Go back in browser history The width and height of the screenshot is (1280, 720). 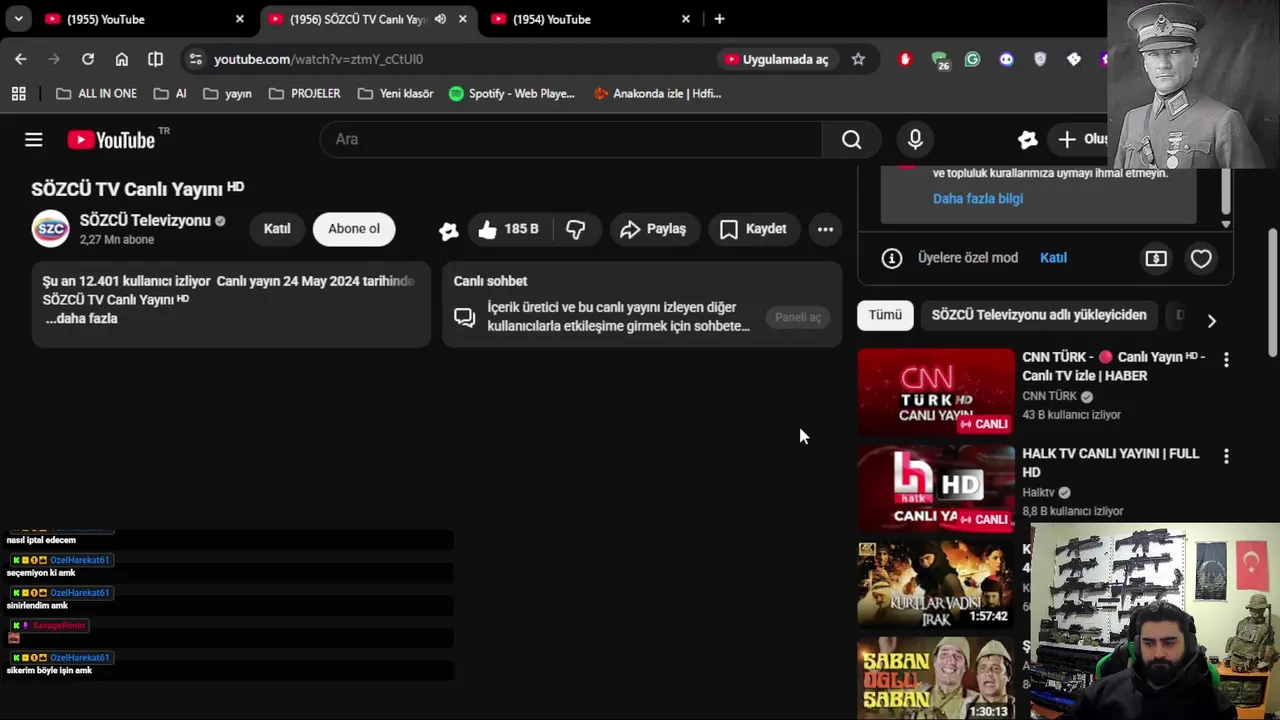click(21, 59)
